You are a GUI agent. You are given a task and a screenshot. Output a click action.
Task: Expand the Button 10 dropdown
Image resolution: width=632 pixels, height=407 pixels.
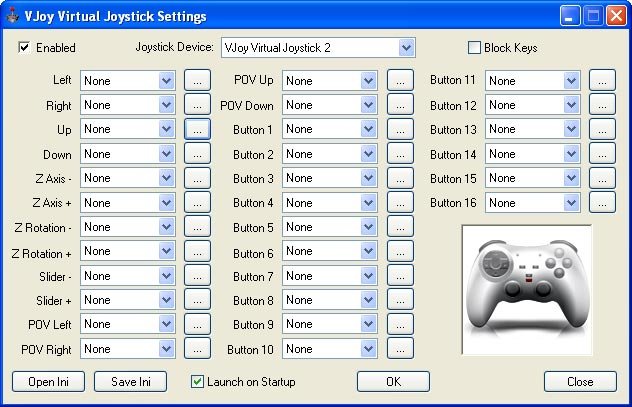pos(330,349)
